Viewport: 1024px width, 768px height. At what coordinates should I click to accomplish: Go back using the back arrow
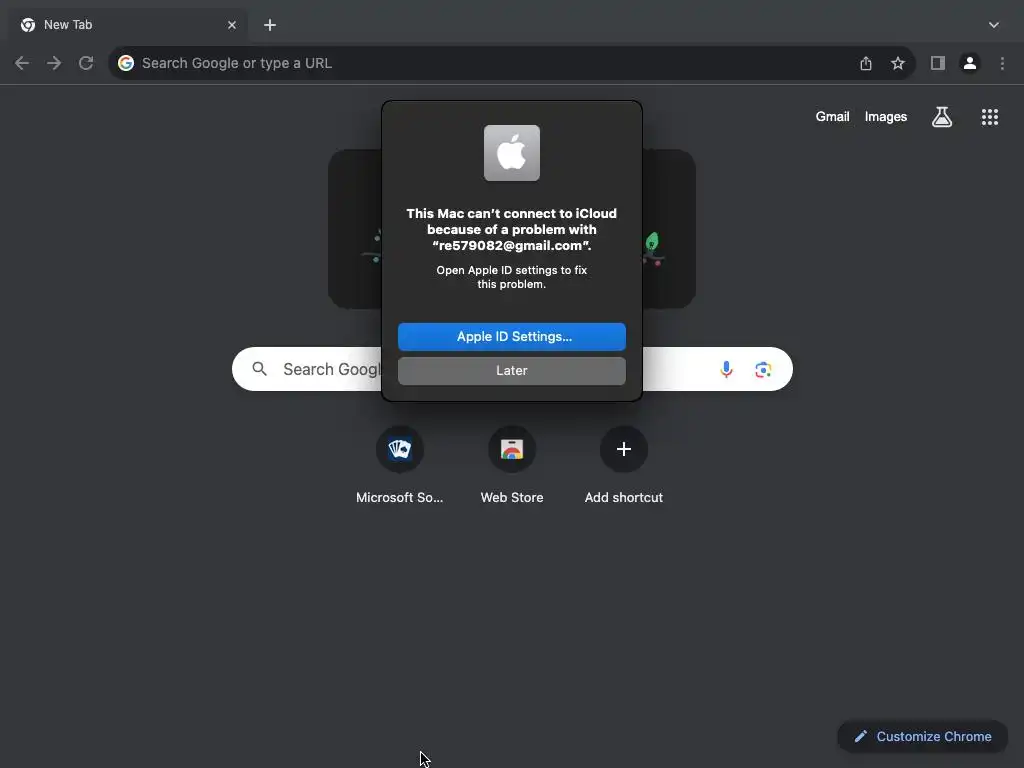(x=22, y=63)
